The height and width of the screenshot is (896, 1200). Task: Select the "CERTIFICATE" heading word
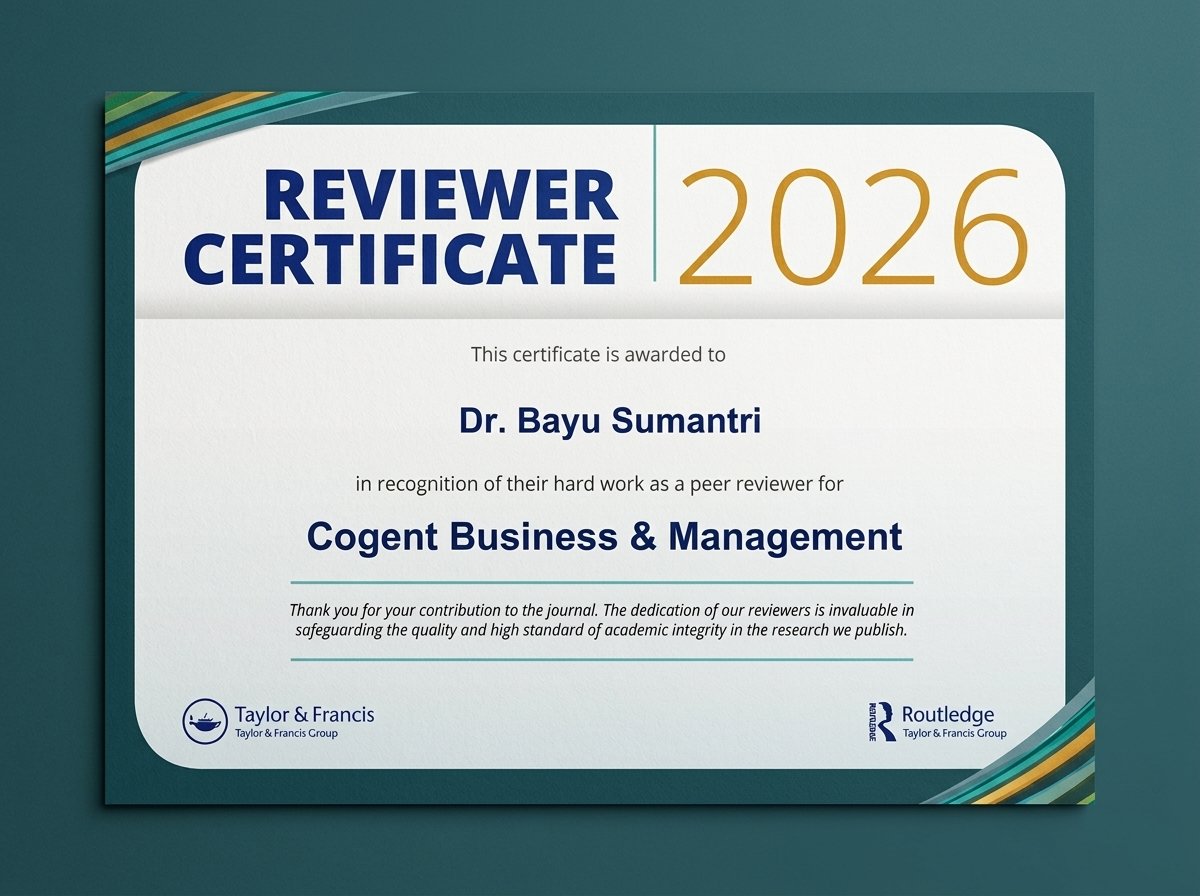[x=401, y=258]
